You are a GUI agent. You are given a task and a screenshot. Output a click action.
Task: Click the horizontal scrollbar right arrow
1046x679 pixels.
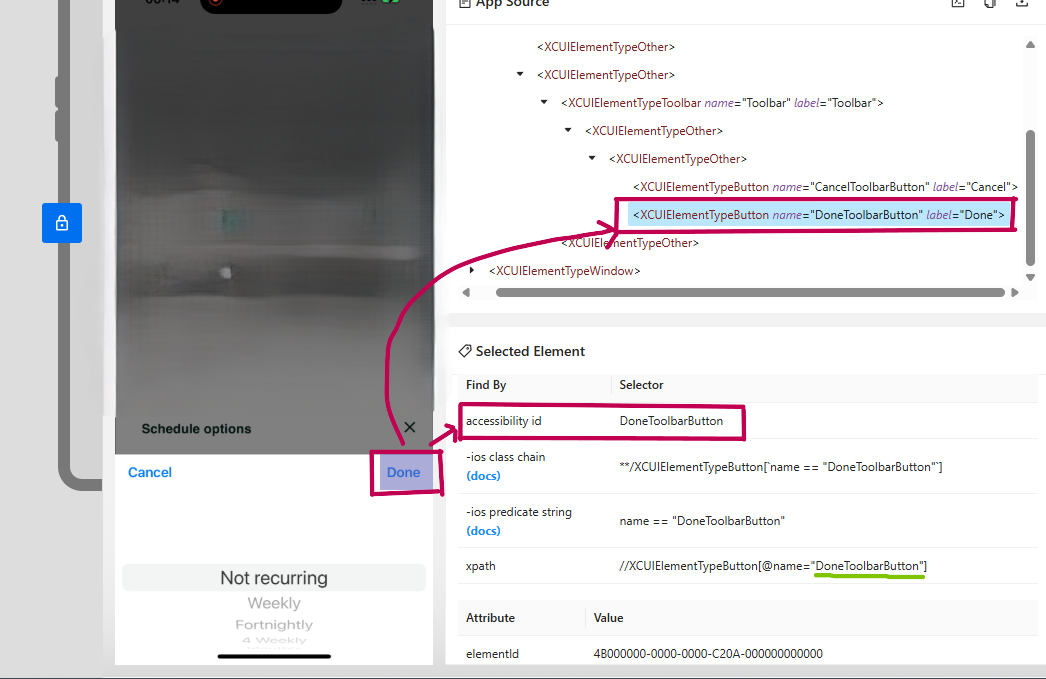point(1015,293)
